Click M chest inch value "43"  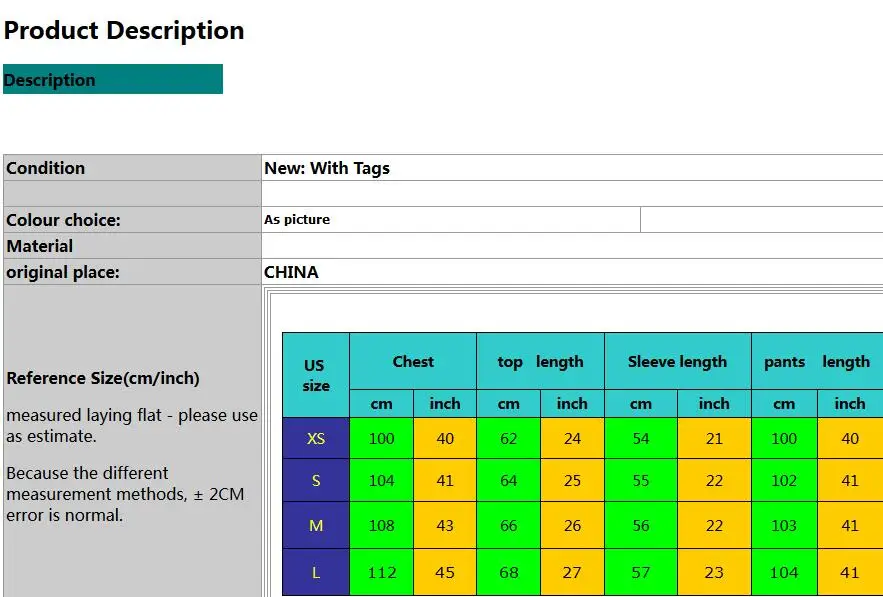(x=445, y=525)
